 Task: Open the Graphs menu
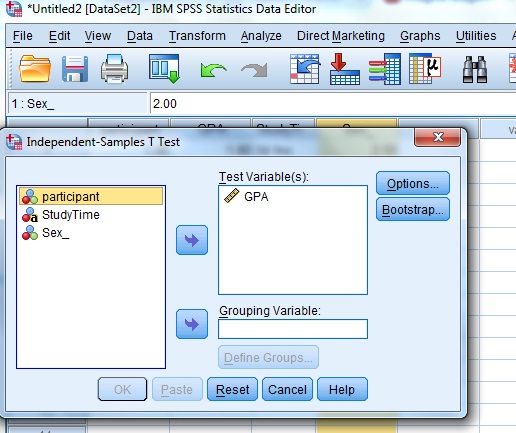tap(420, 36)
